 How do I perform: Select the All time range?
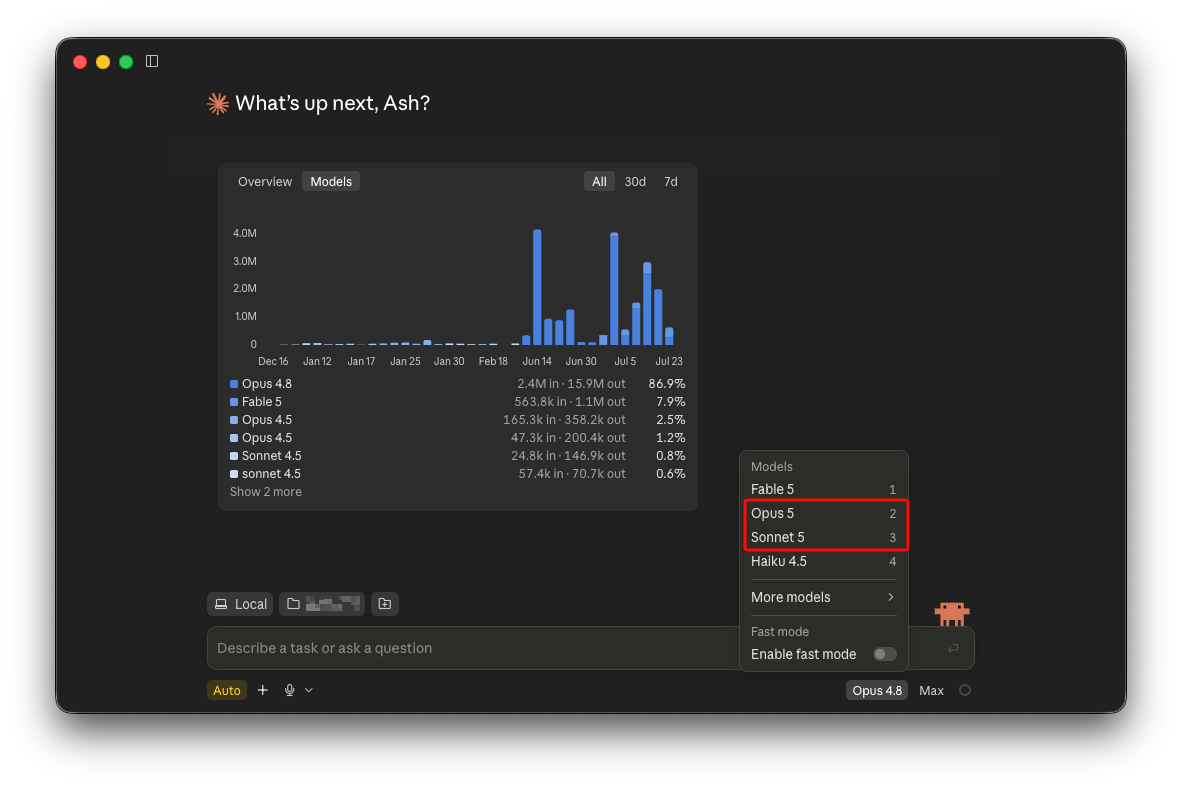pos(599,182)
